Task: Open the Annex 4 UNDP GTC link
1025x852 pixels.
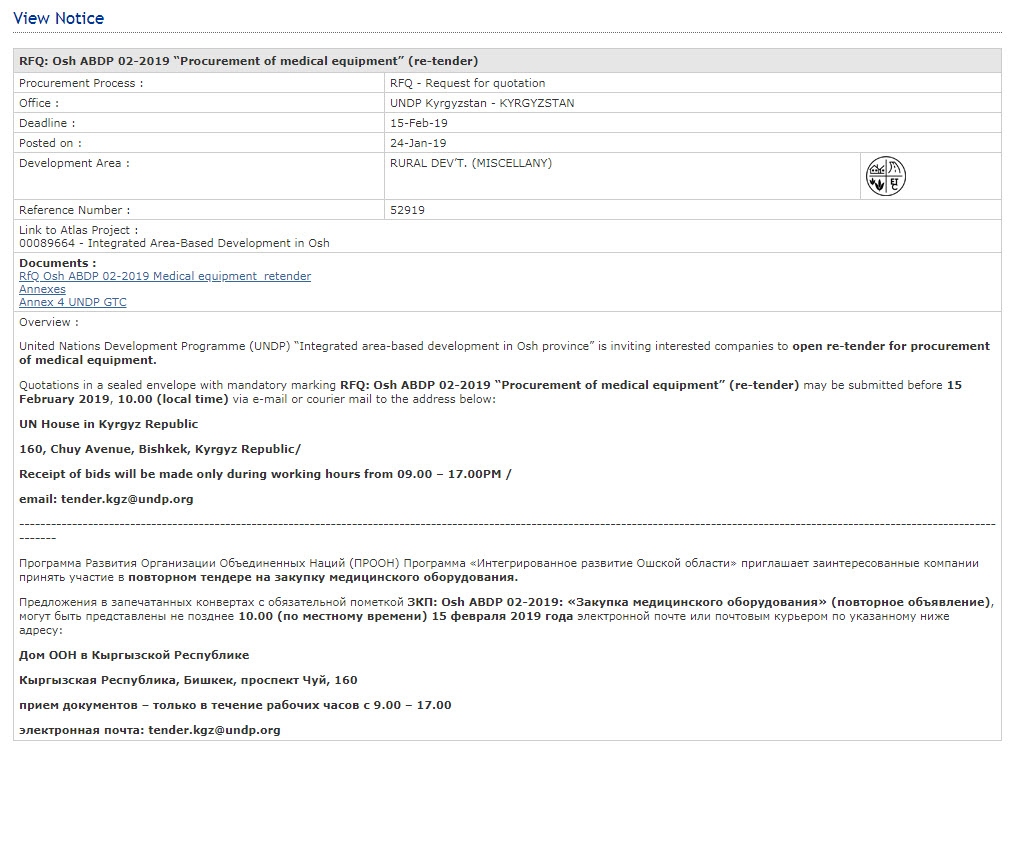Action: click(73, 302)
